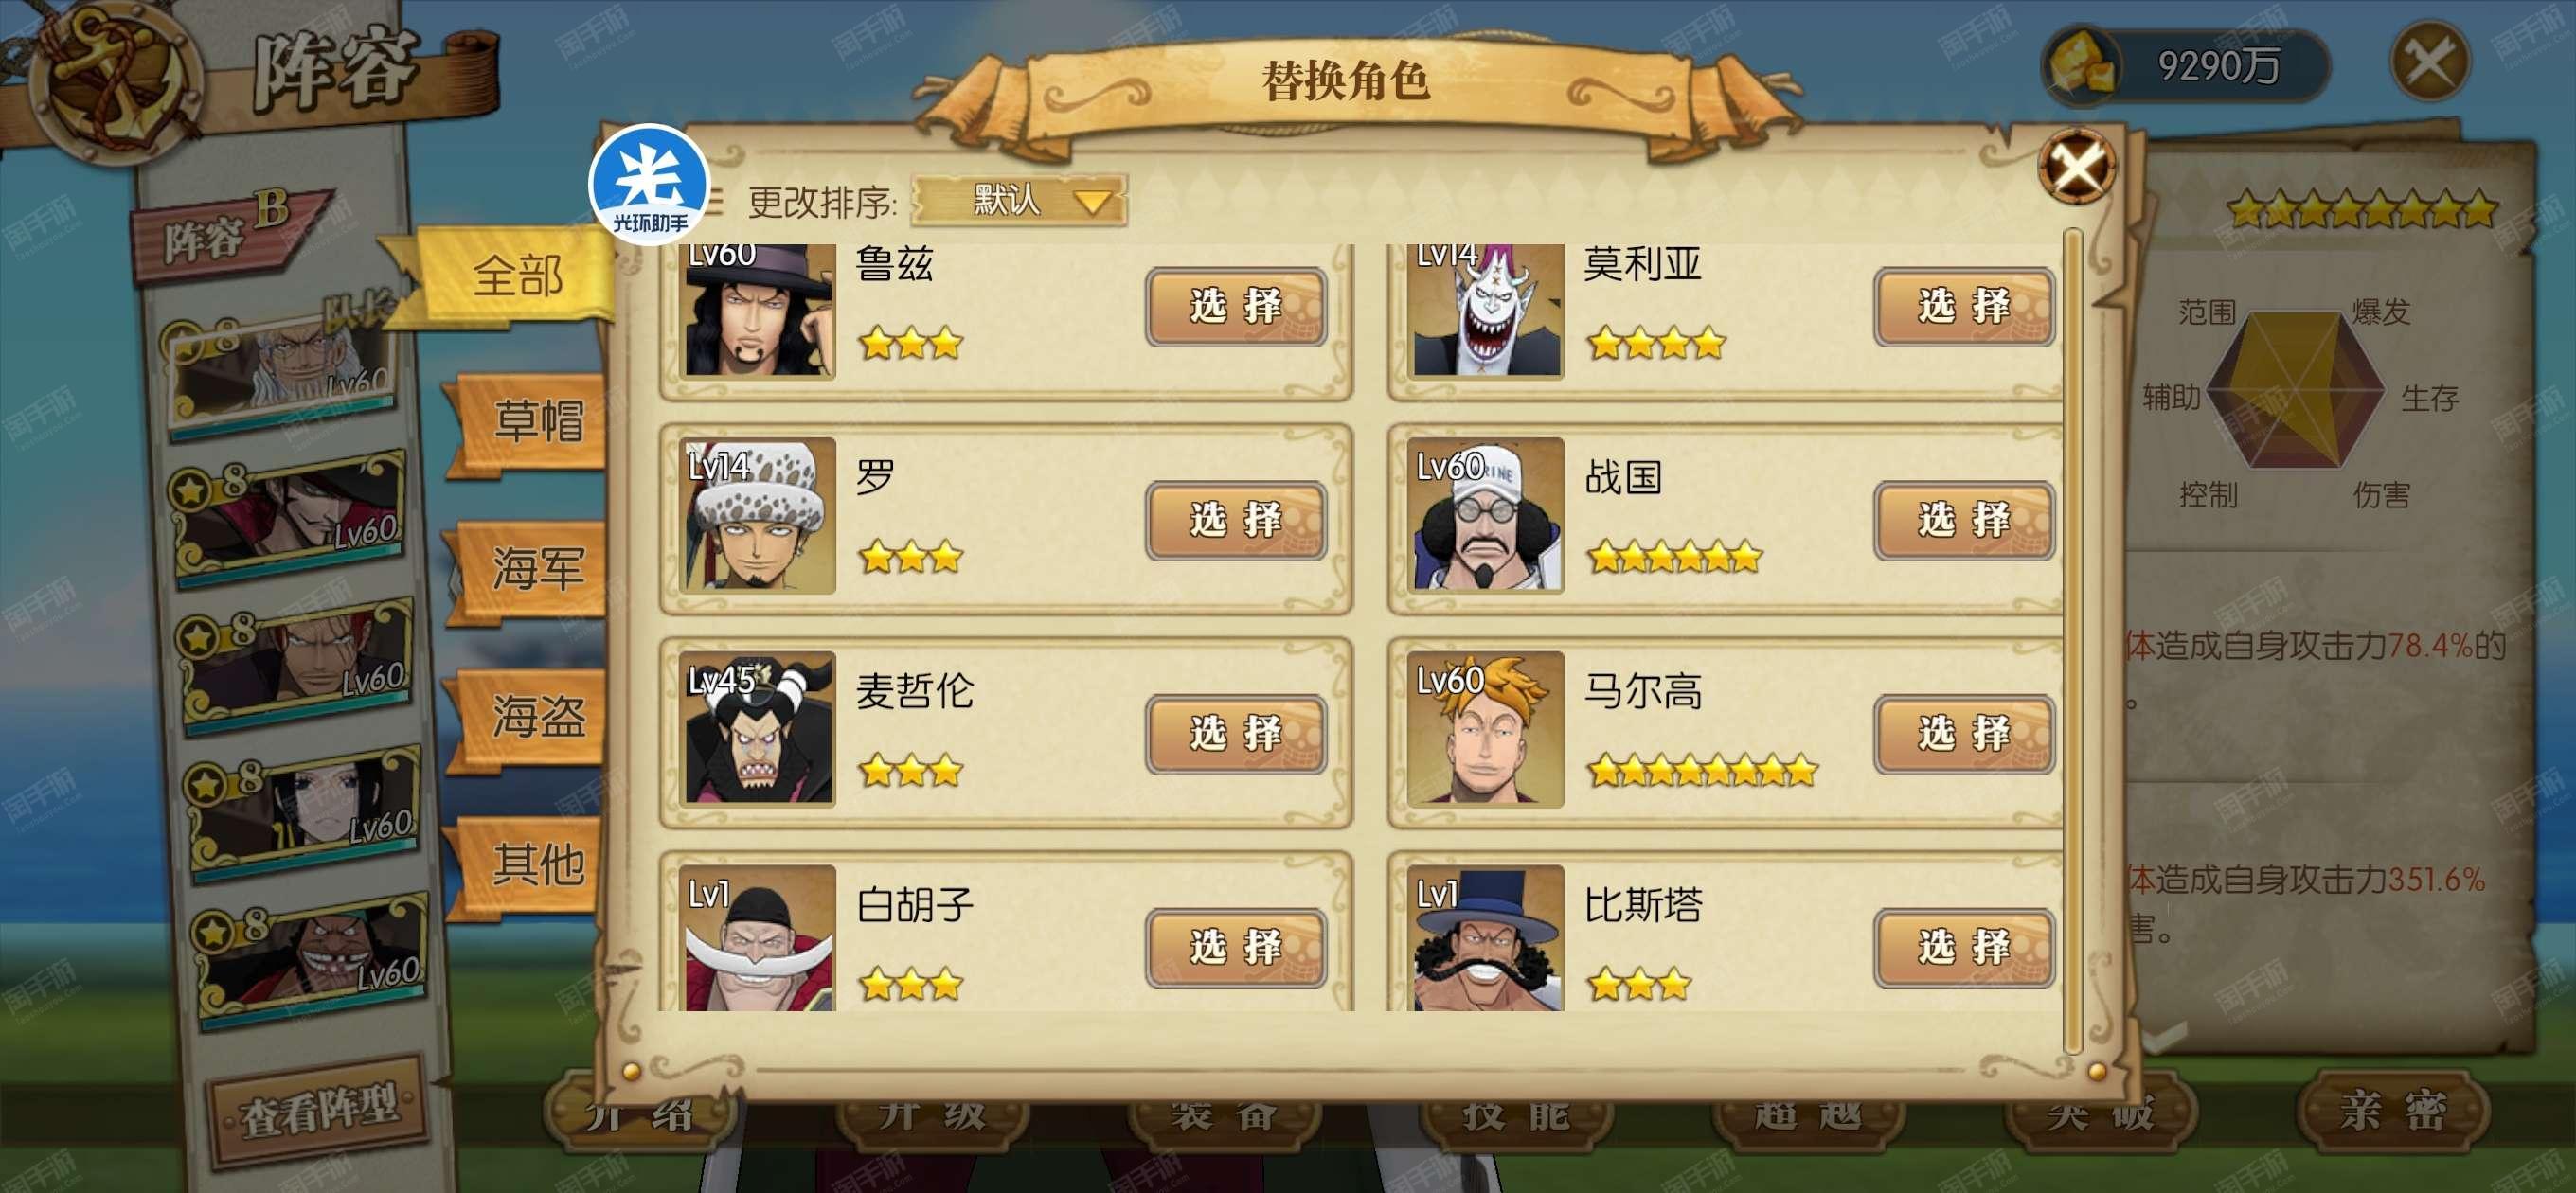Open the 默认 sort order dropdown
2576x1193 pixels.
point(1019,200)
